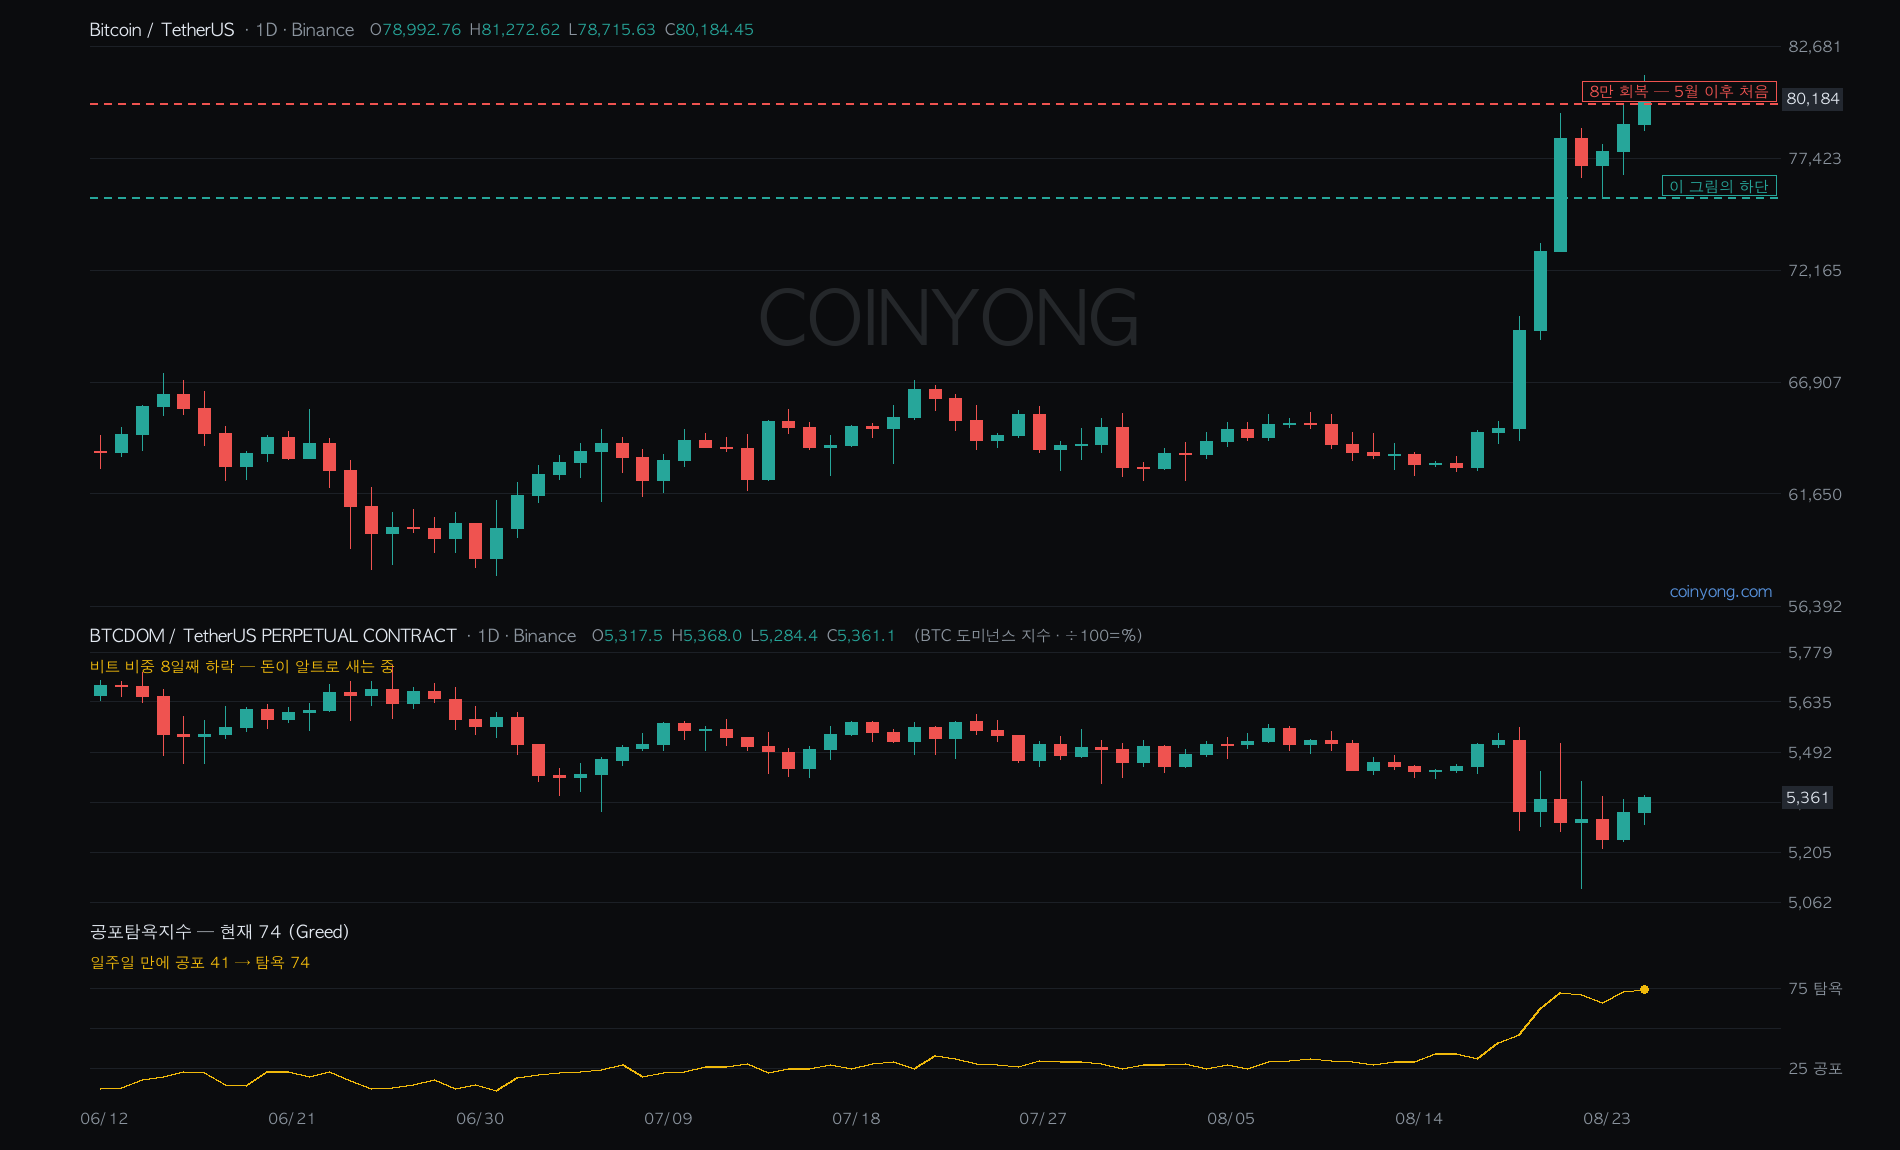Click the yellow endpoint dot of the greed index line
The image size is (1900, 1150).
point(1644,990)
